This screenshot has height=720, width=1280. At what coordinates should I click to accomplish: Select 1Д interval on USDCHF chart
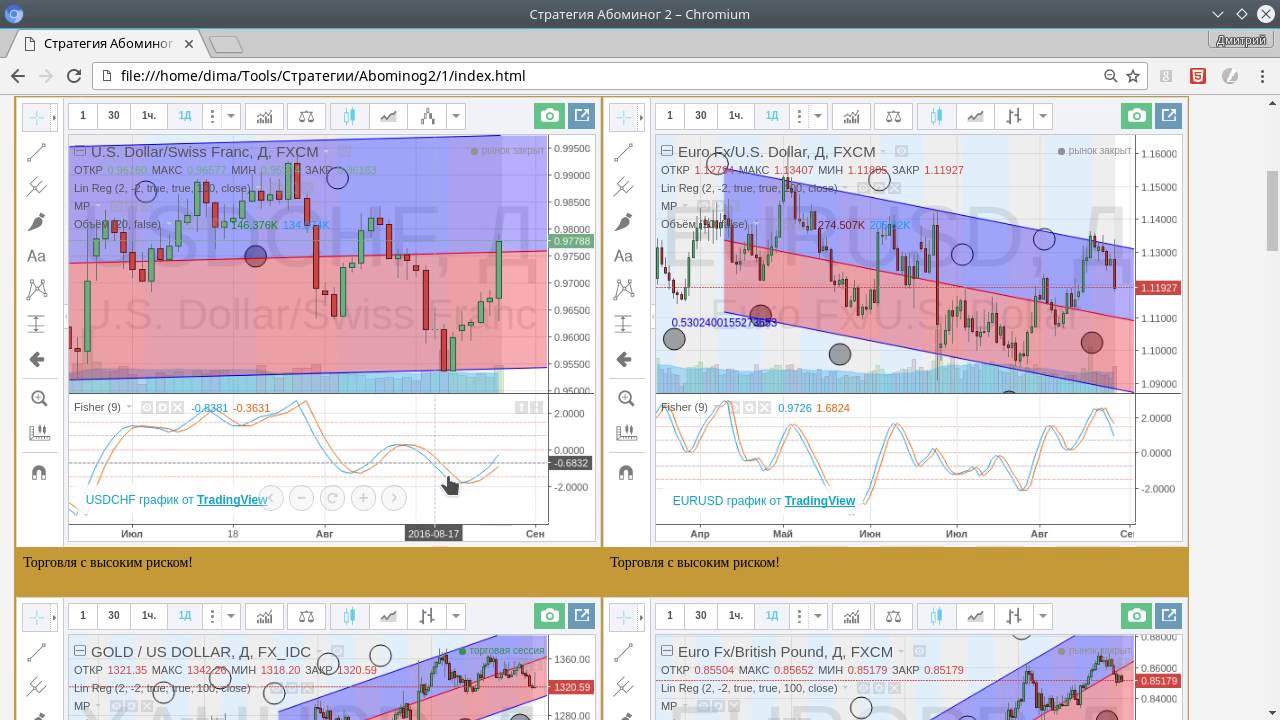point(185,116)
